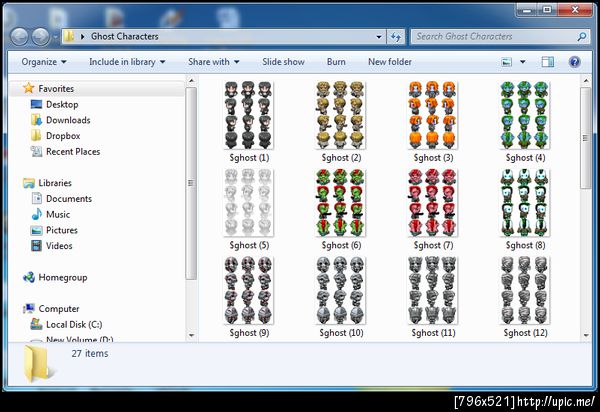Select the $ghost (1) dark-haired sprite thumbnail

(248, 115)
